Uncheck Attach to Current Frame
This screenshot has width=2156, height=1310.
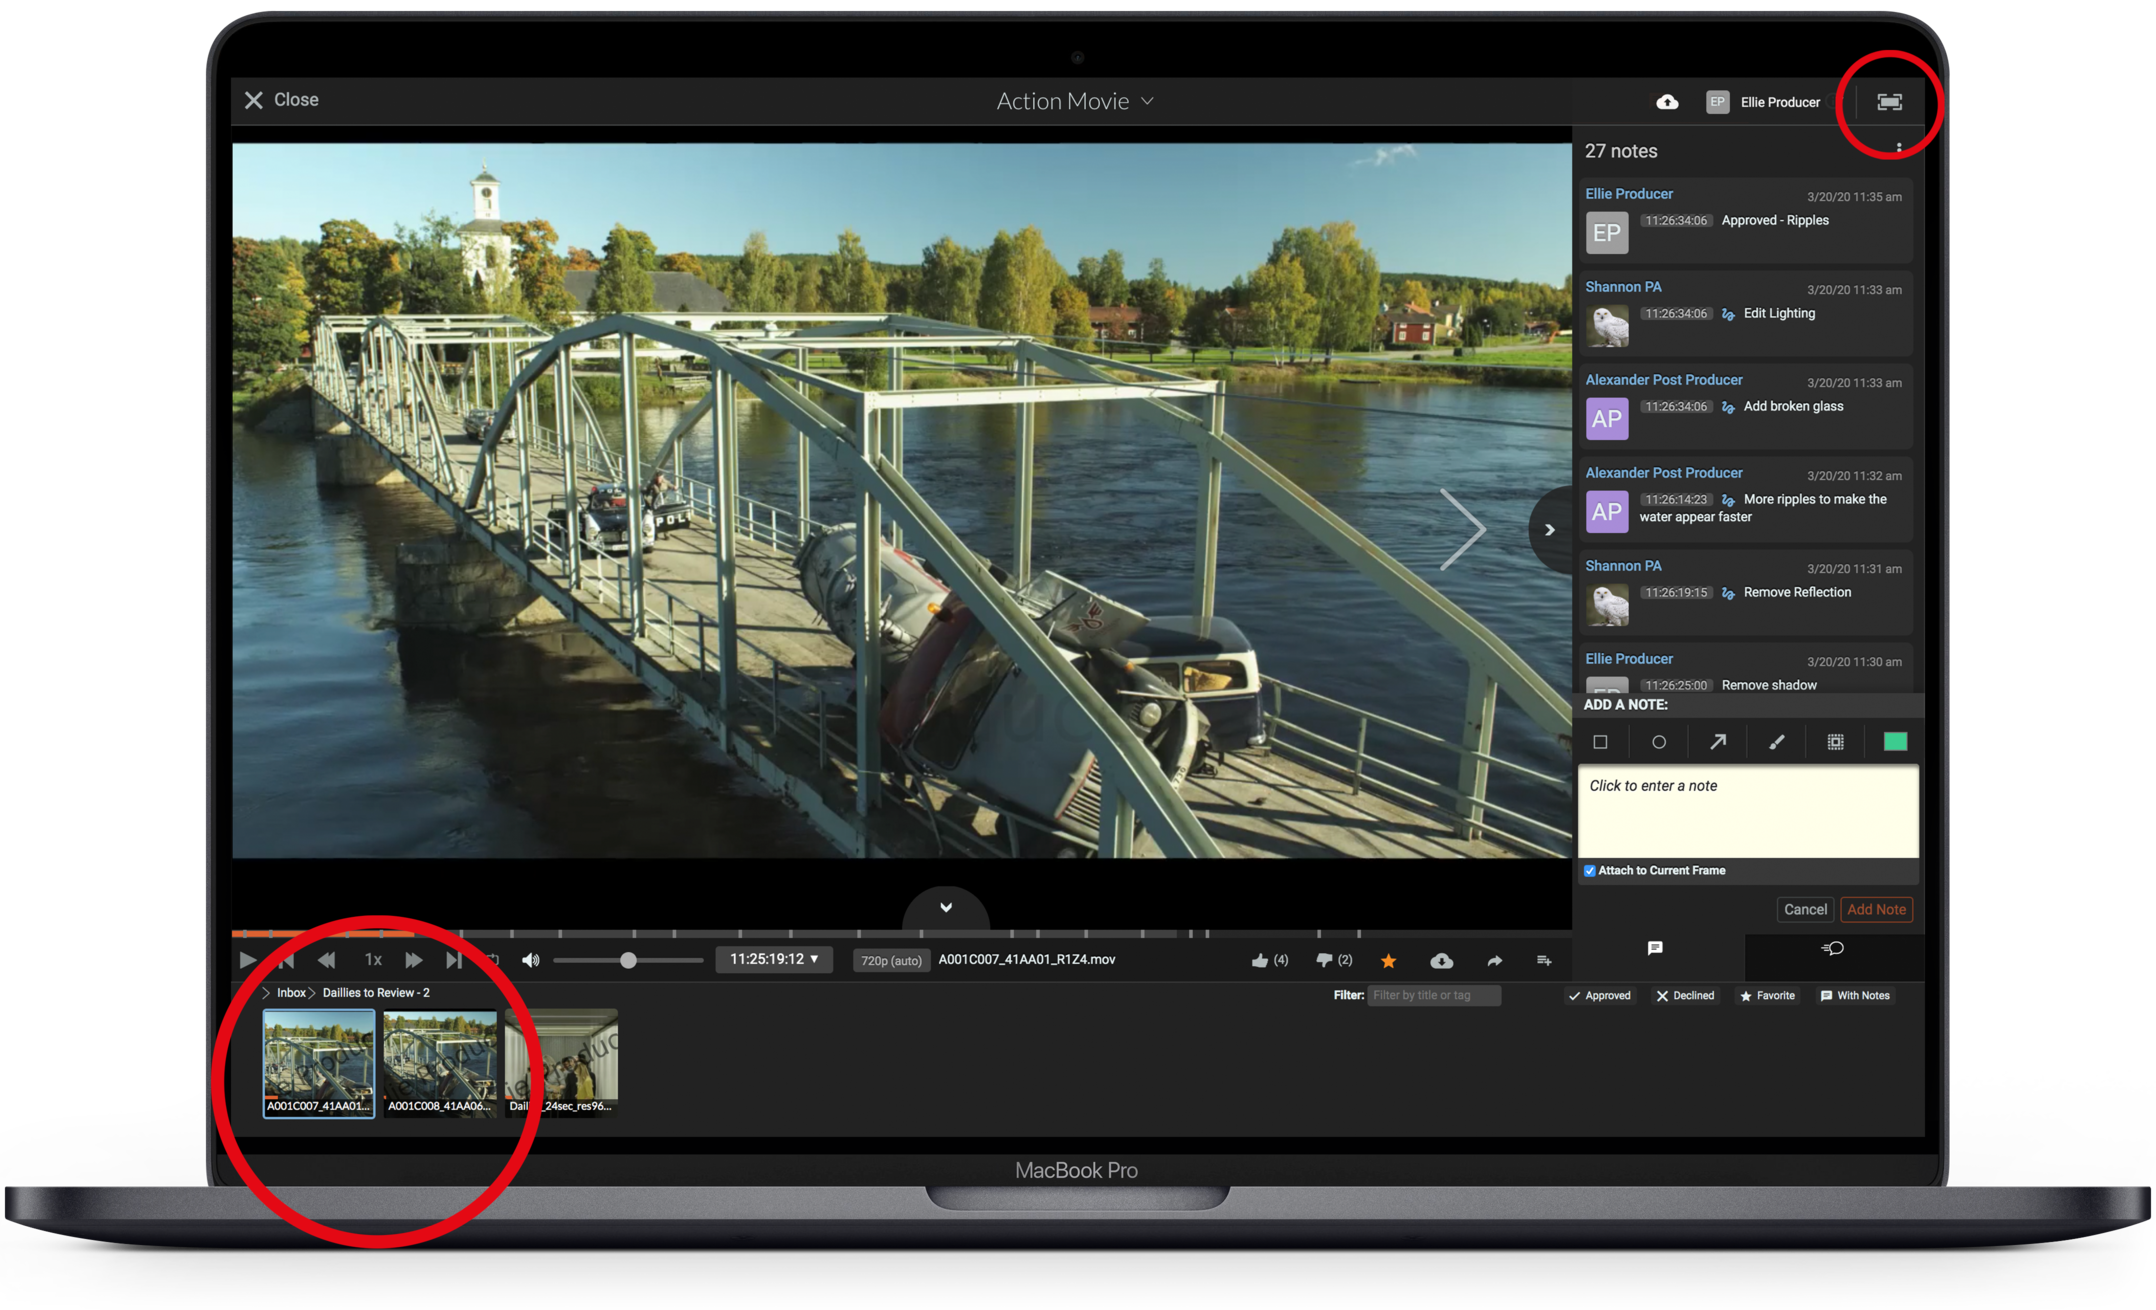point(1590,871)
